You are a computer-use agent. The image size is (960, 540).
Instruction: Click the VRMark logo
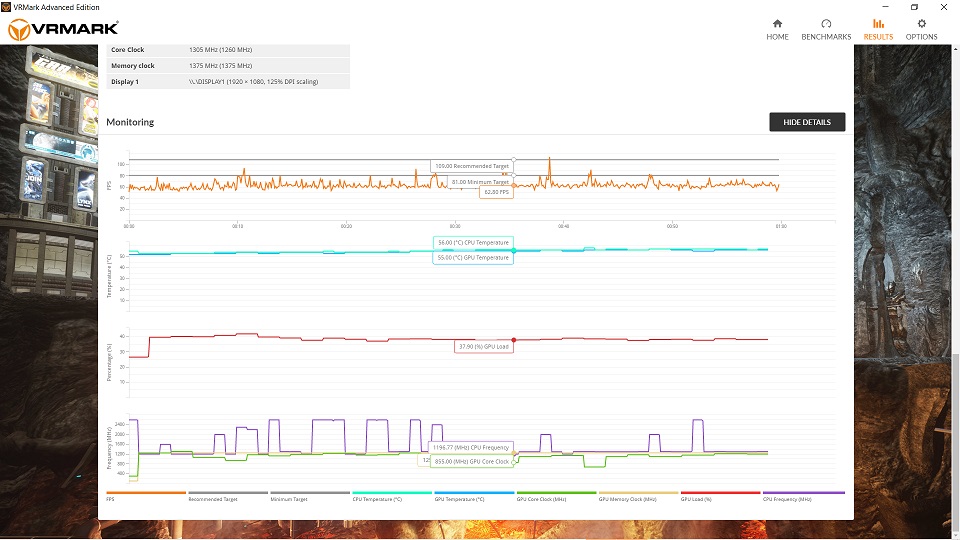(x=63, y=30)
